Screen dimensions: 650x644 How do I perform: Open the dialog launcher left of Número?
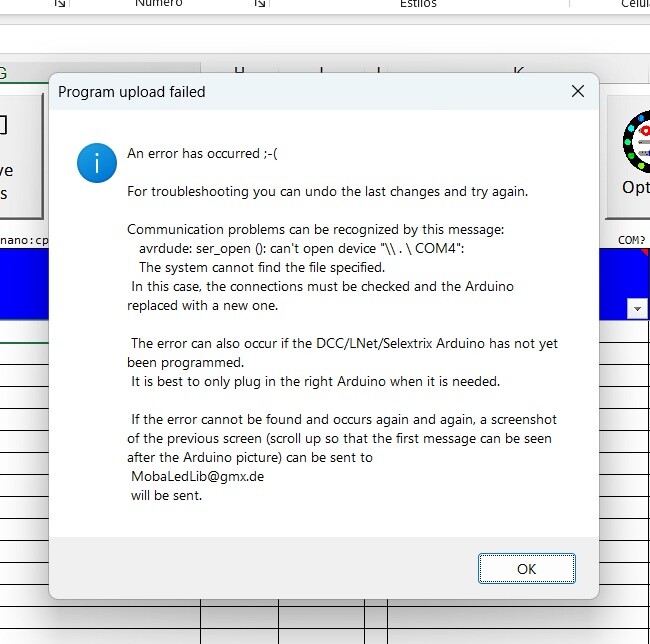(60, 4)
